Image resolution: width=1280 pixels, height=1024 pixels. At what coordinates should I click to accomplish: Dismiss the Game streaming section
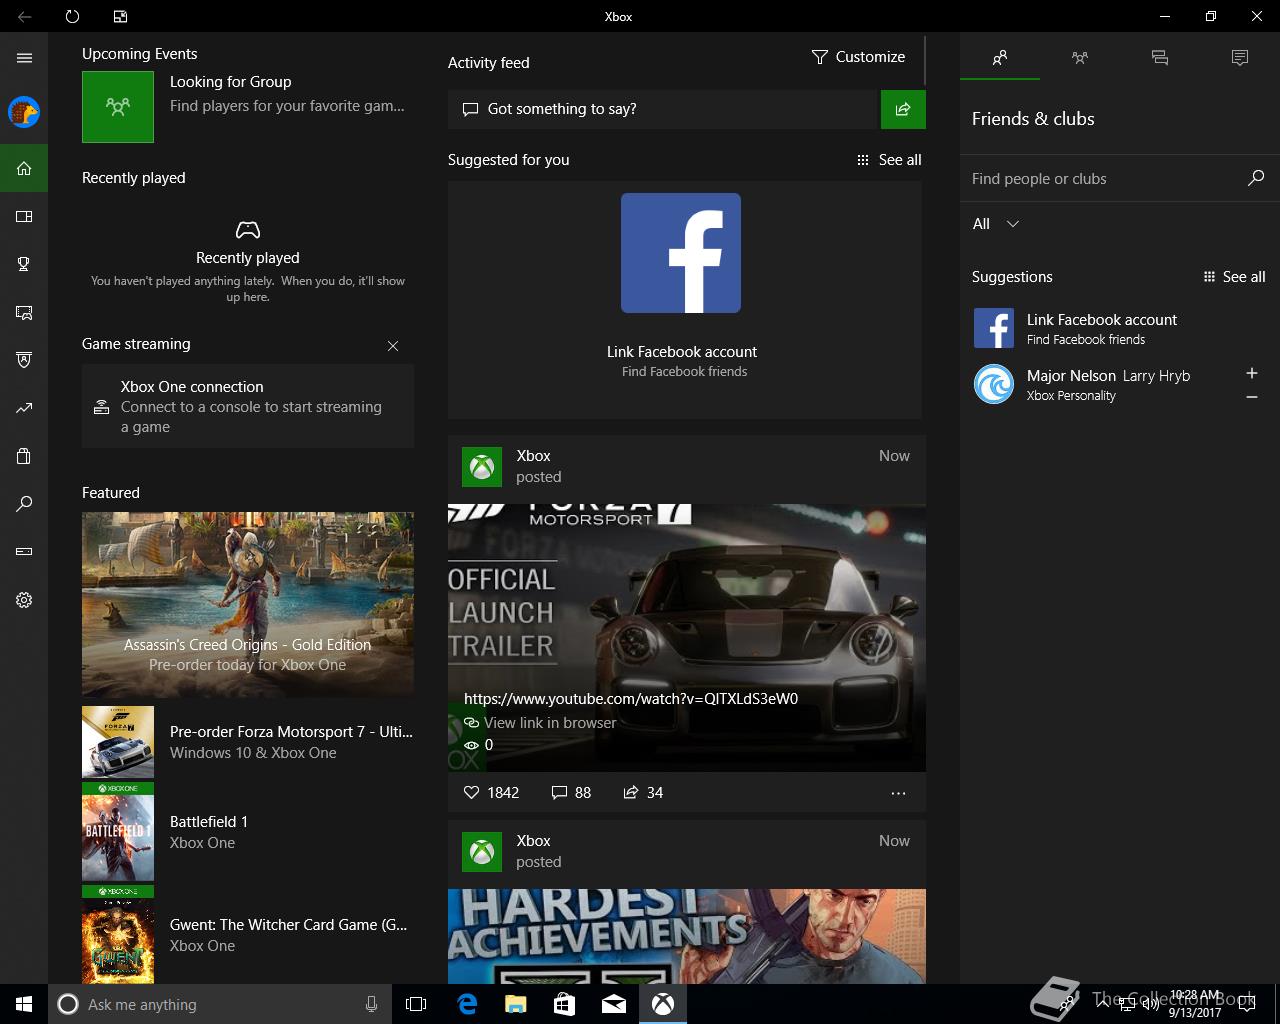click(393, 346)
